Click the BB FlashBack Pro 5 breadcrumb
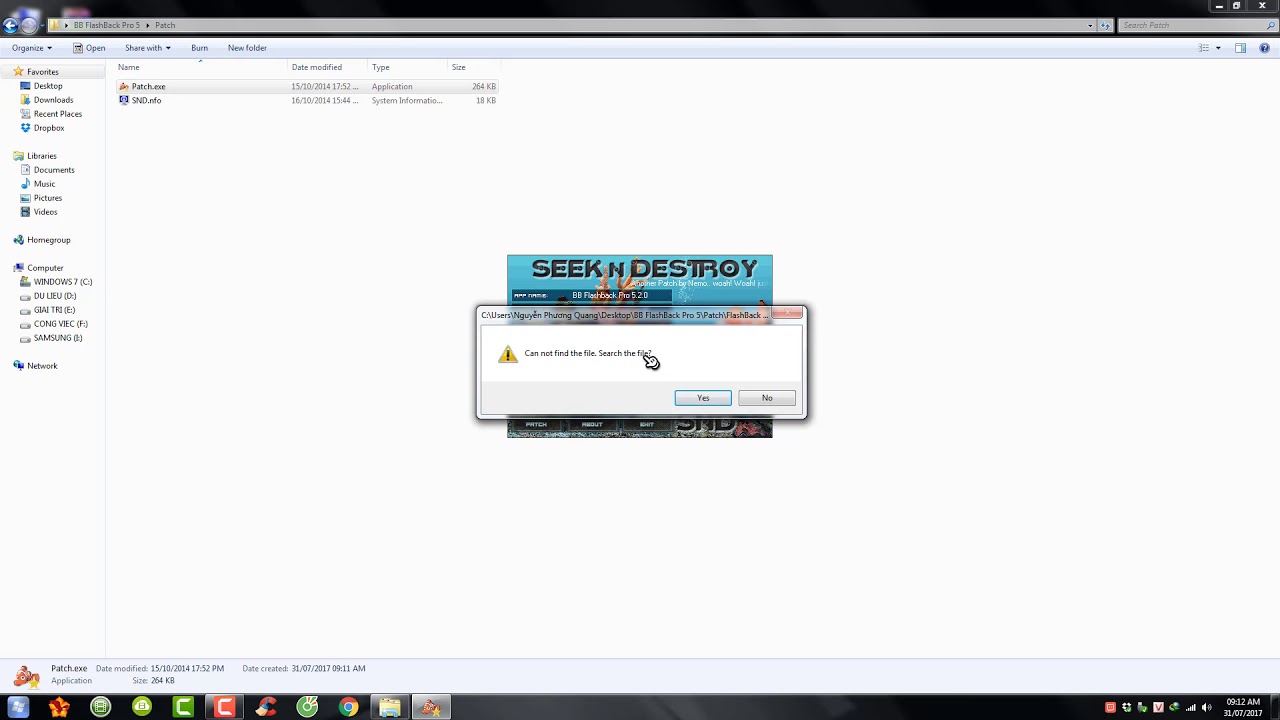 coord(106,25)
